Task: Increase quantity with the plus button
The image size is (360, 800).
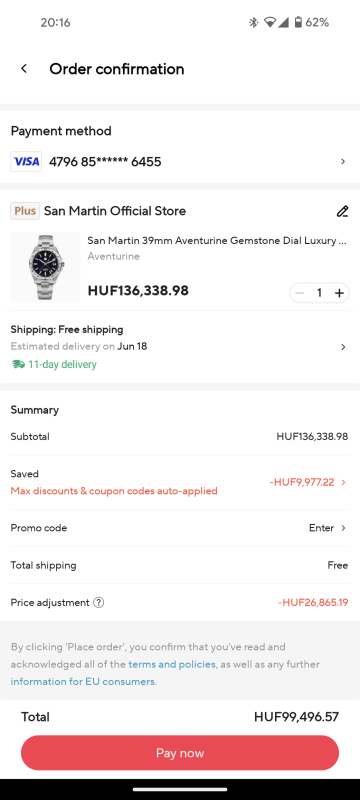Action: pyautogui.click(x=339, y=293)
